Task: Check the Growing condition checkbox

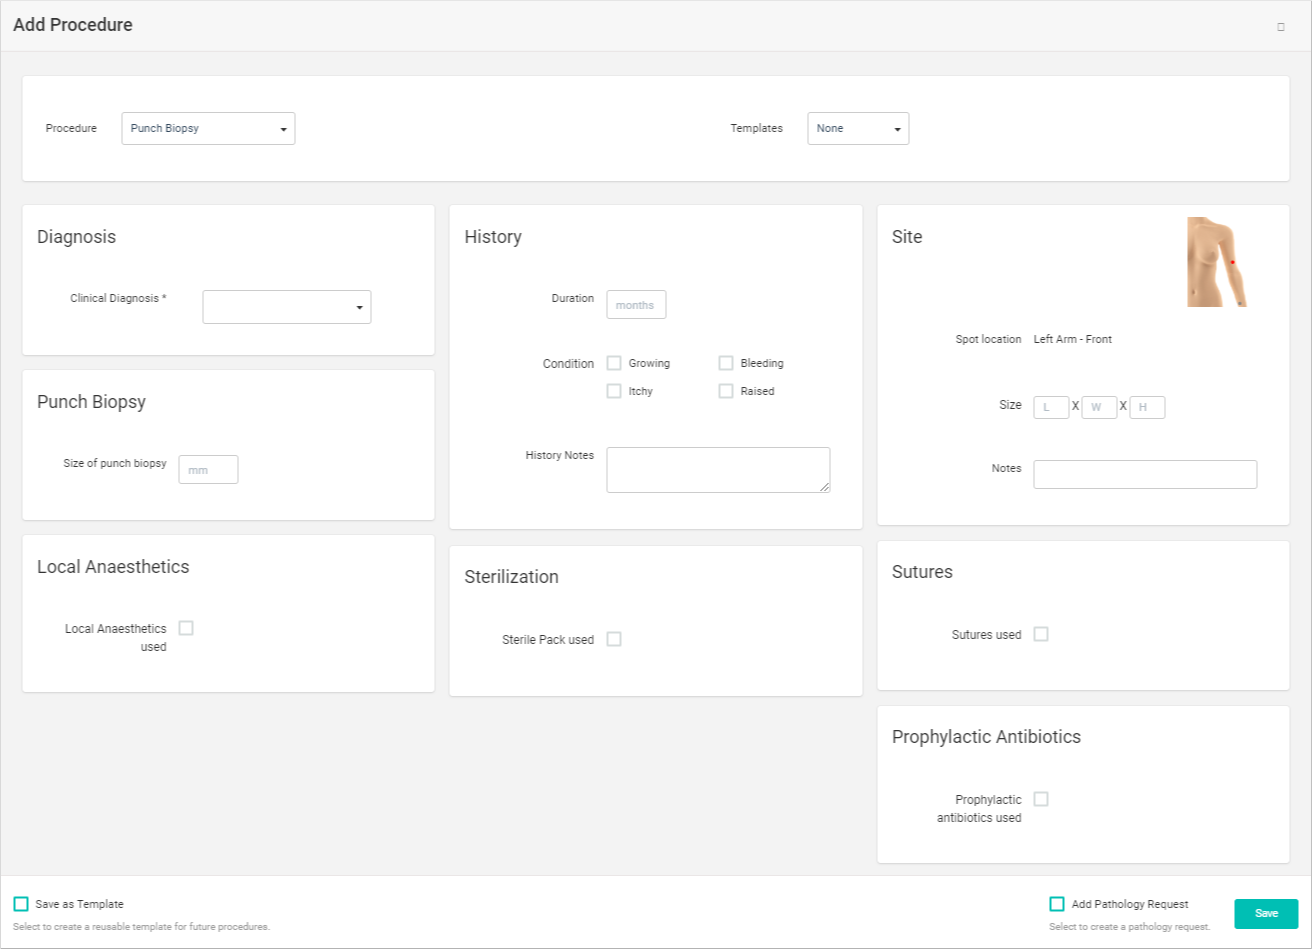Action: coord(614,363)
